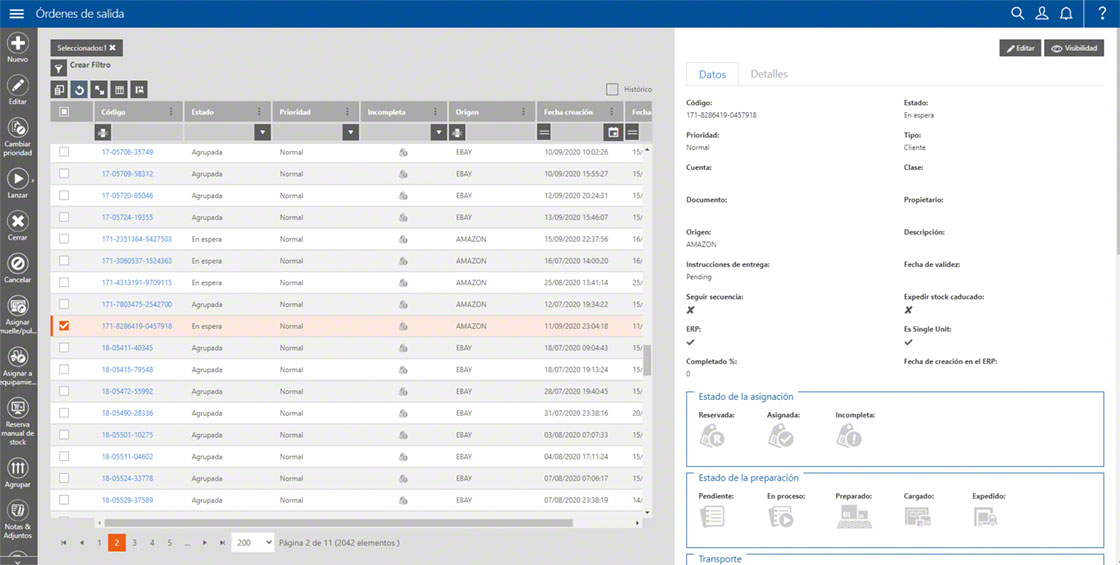Clear selection with Seleccionados X

coord(112,47)
